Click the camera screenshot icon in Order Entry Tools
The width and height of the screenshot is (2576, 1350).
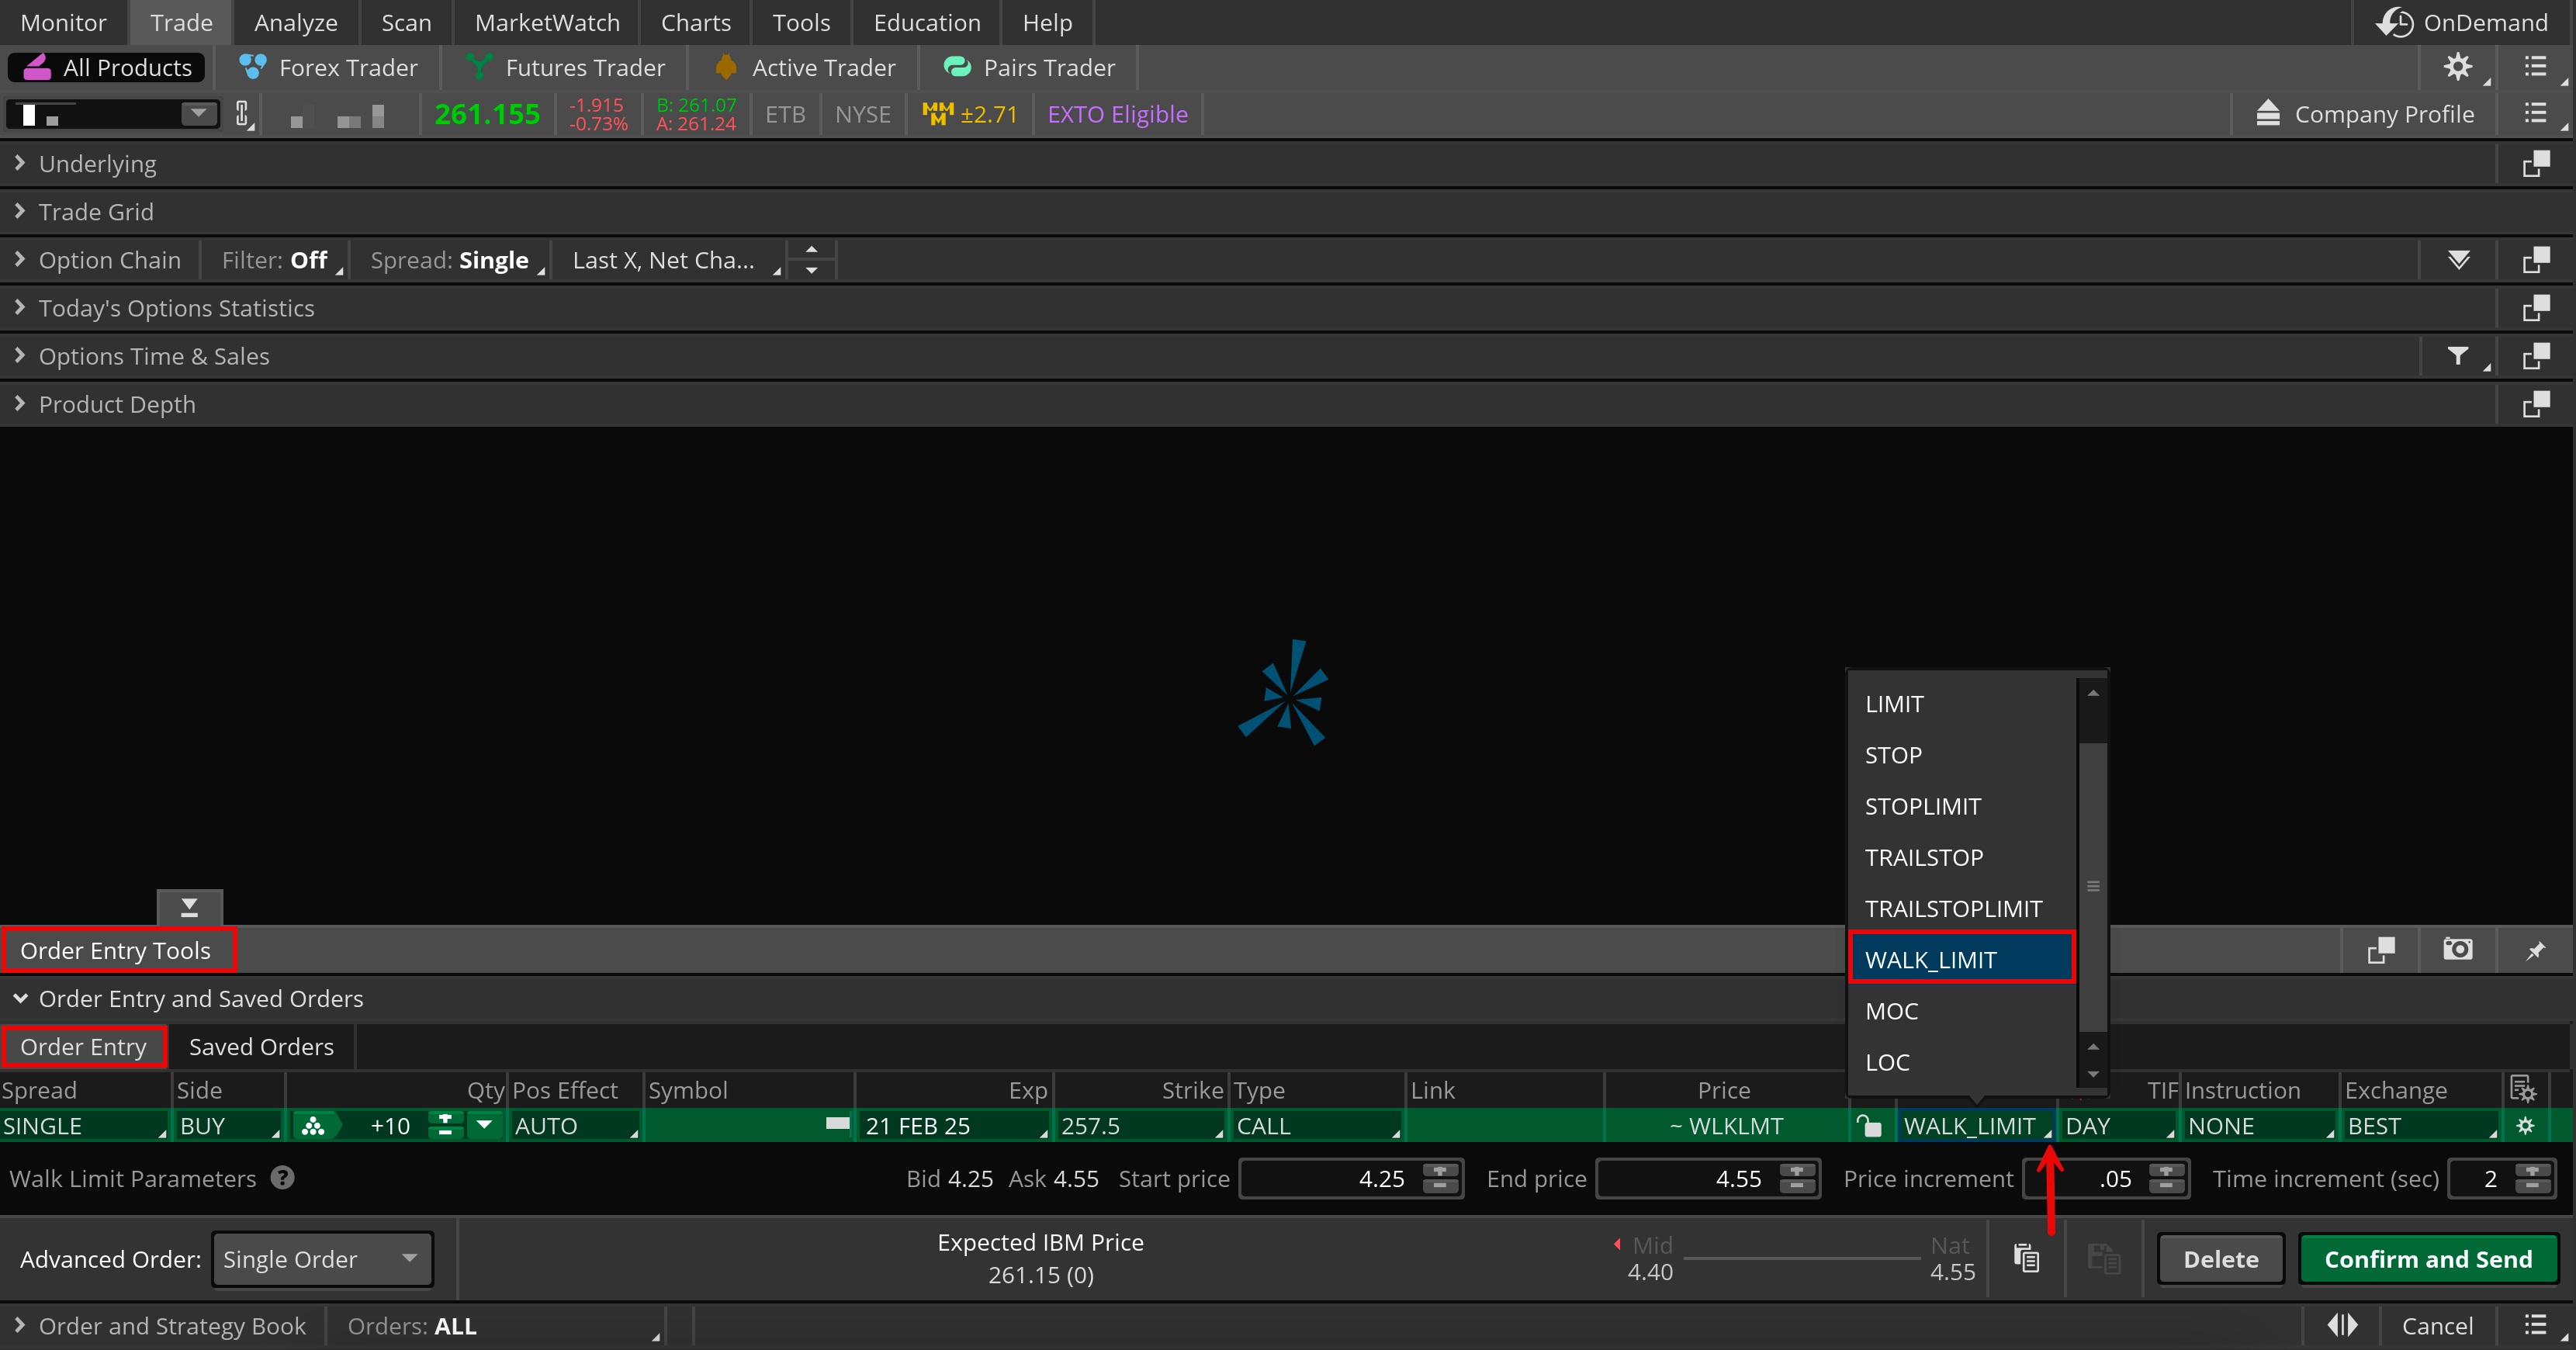point(2457,949)
